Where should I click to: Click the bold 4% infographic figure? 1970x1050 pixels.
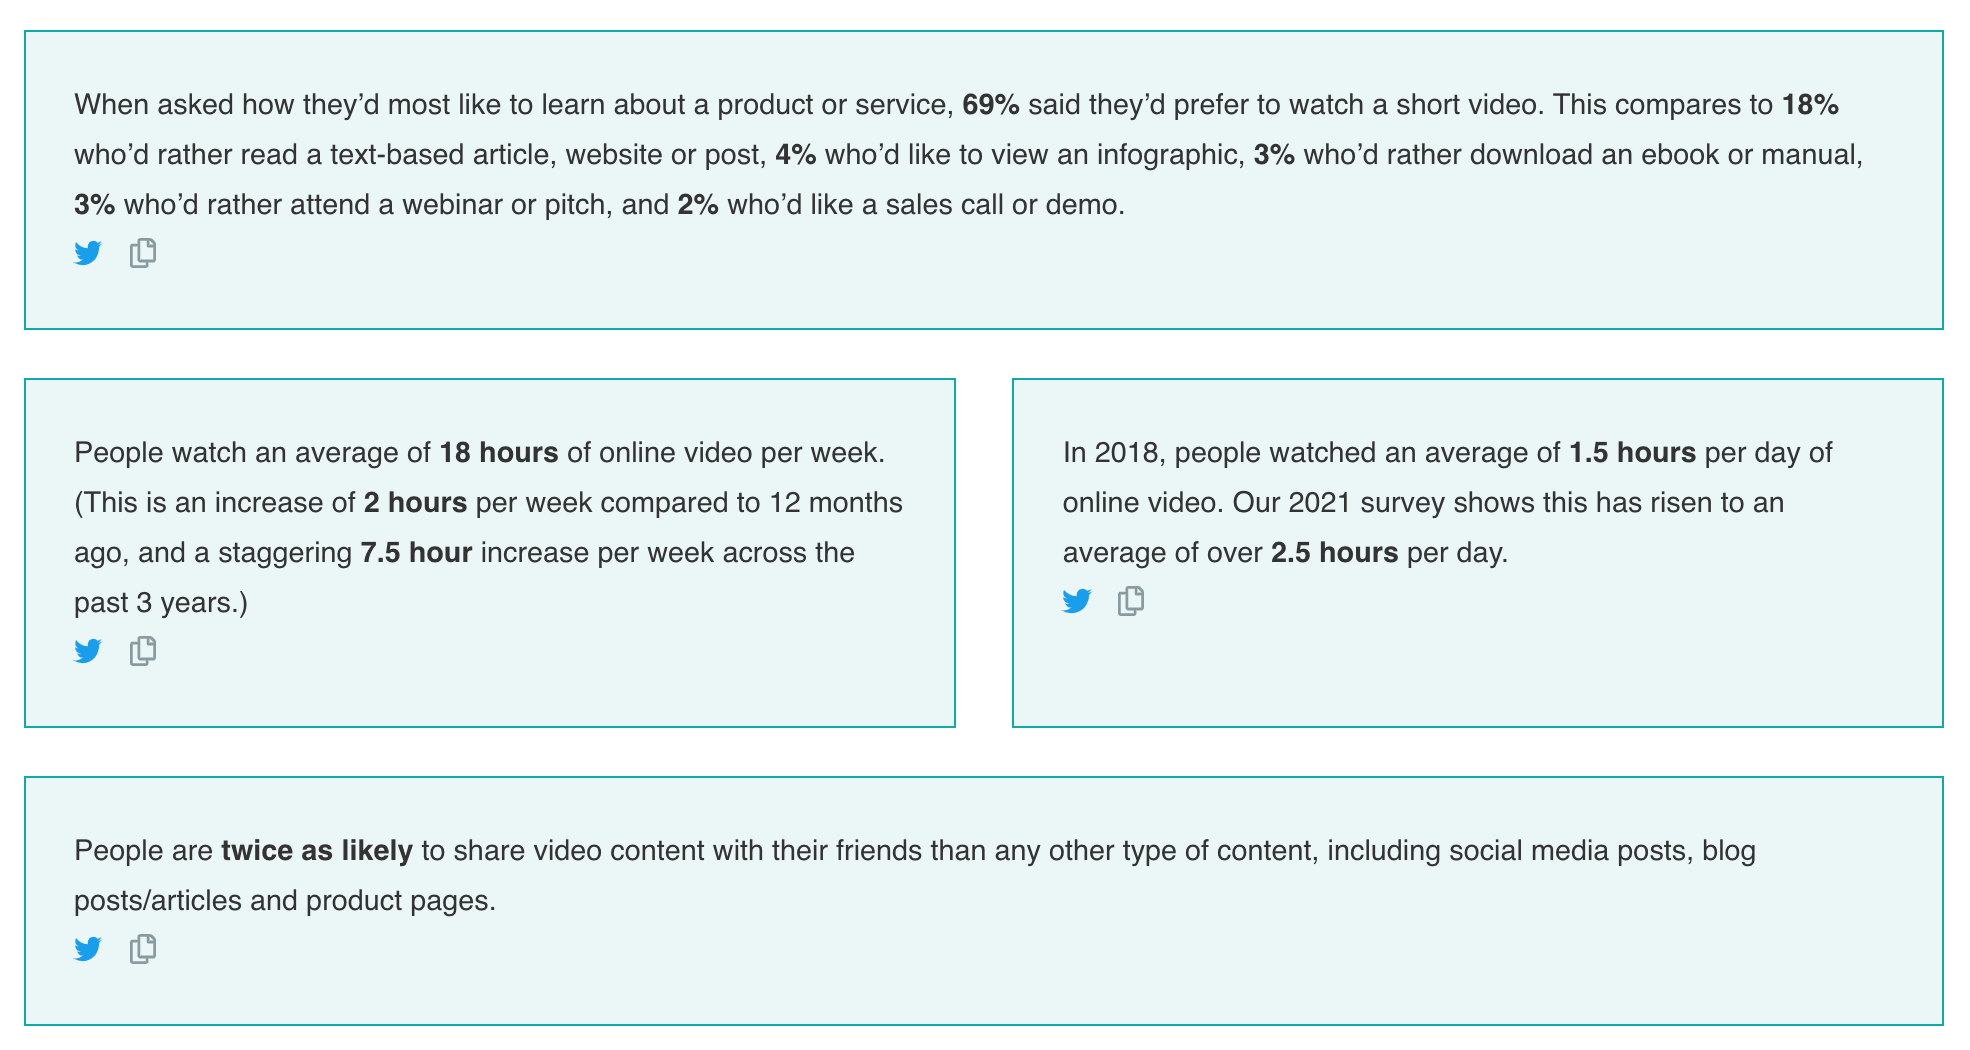click(x=796, y=155)
